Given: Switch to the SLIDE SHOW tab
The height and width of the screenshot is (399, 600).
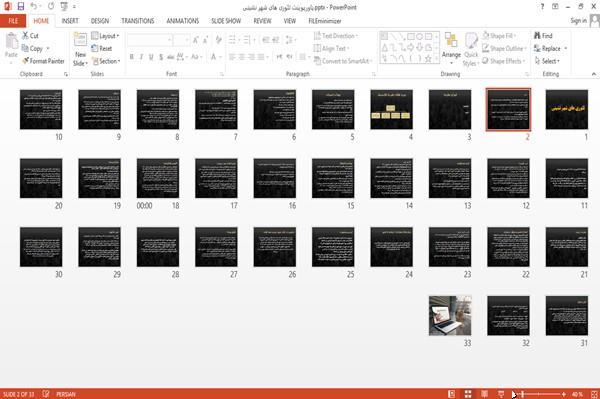Looking at the screenshot, I should [x=226, y=21].
